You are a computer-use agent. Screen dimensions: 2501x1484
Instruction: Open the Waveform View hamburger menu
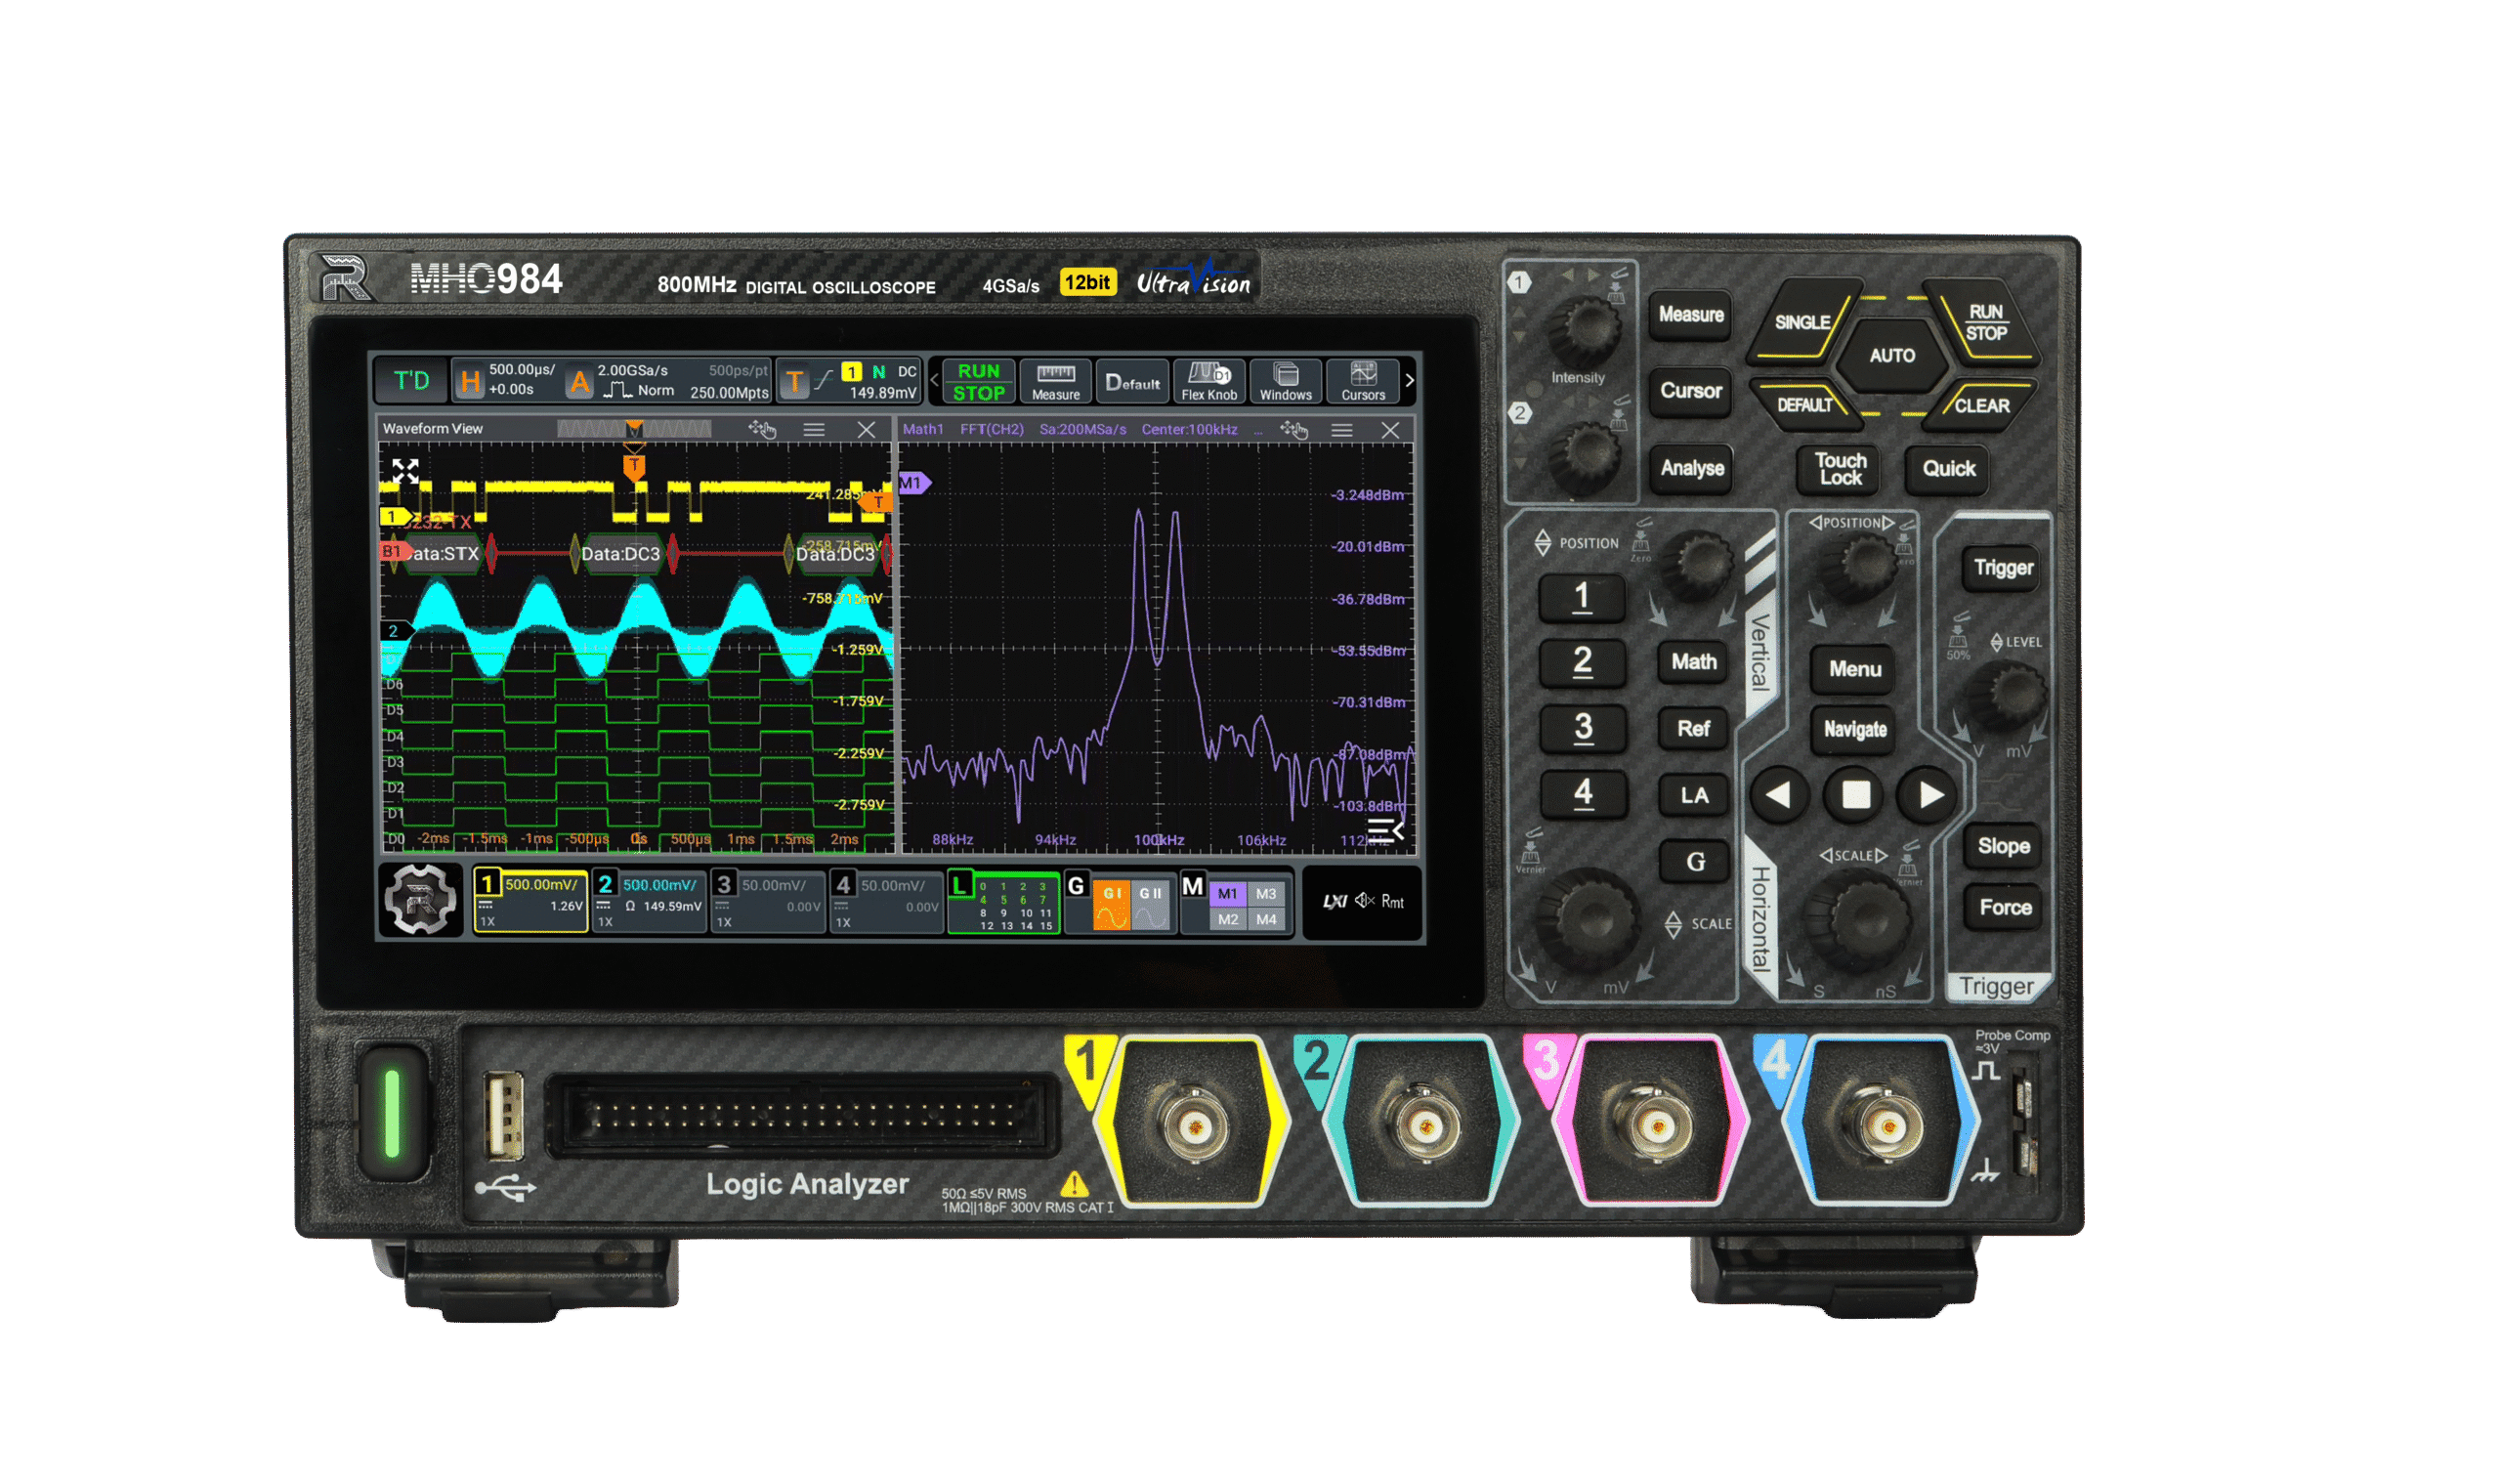tap(814, 430)
